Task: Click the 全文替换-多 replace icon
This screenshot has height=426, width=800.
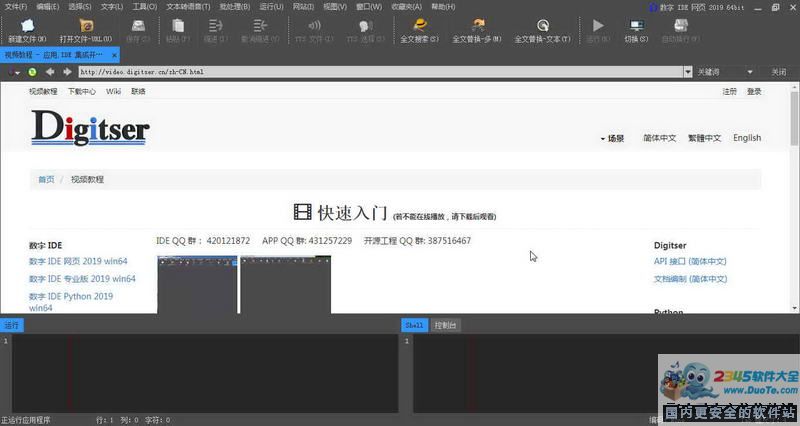Action: tap(478, 26)
